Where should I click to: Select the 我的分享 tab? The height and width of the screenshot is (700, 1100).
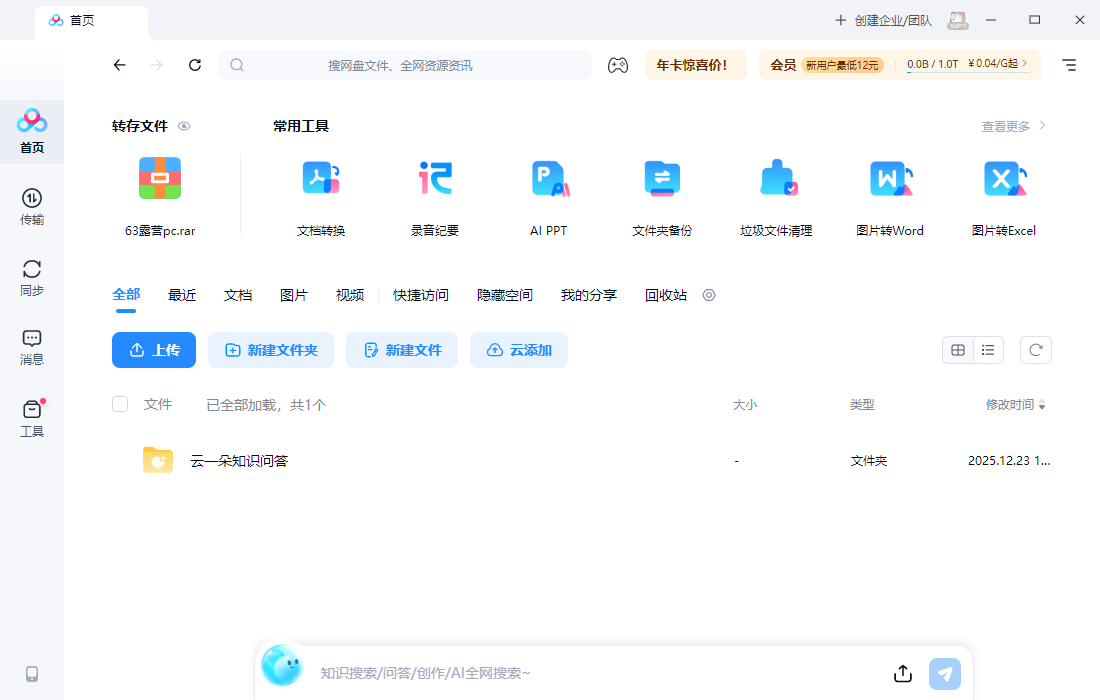tap(589, 295)
